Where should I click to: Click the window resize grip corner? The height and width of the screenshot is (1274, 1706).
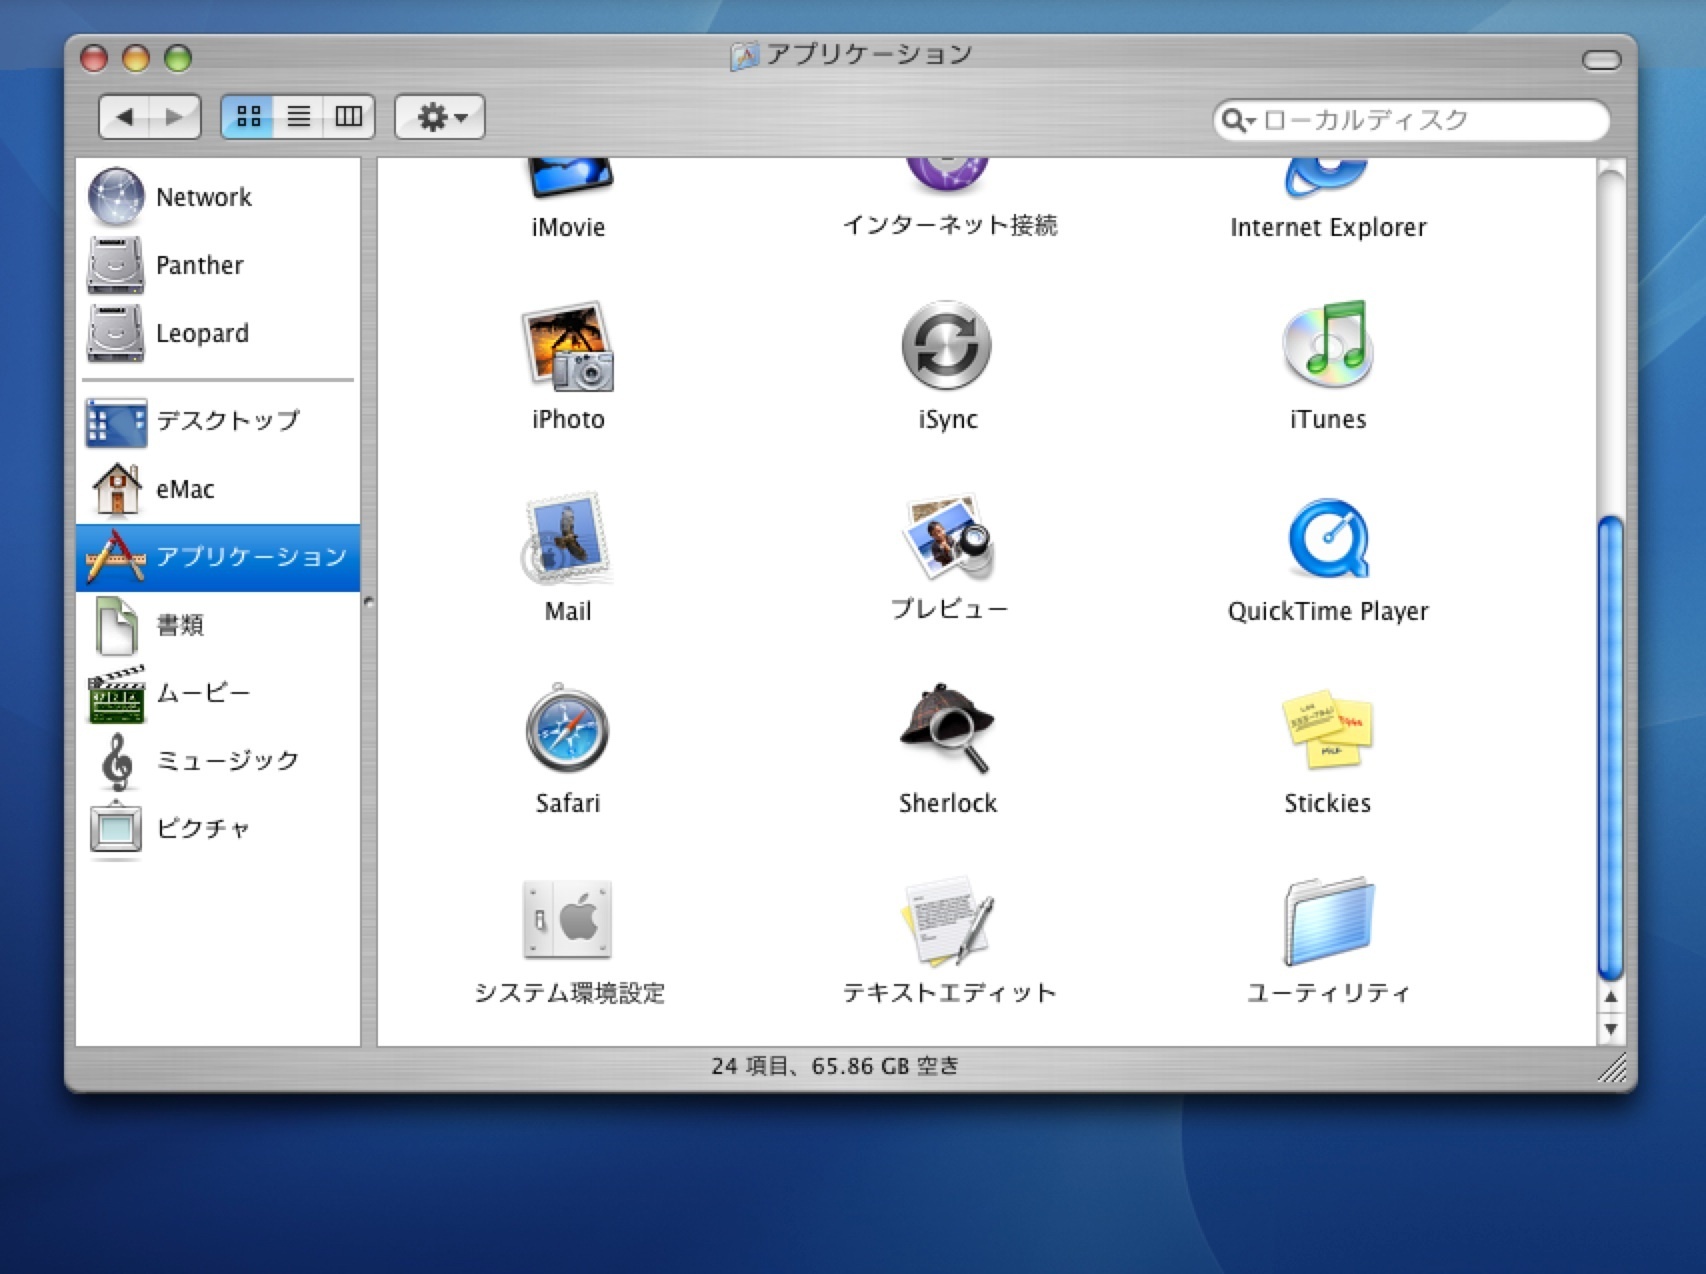click(1612, 1070)
